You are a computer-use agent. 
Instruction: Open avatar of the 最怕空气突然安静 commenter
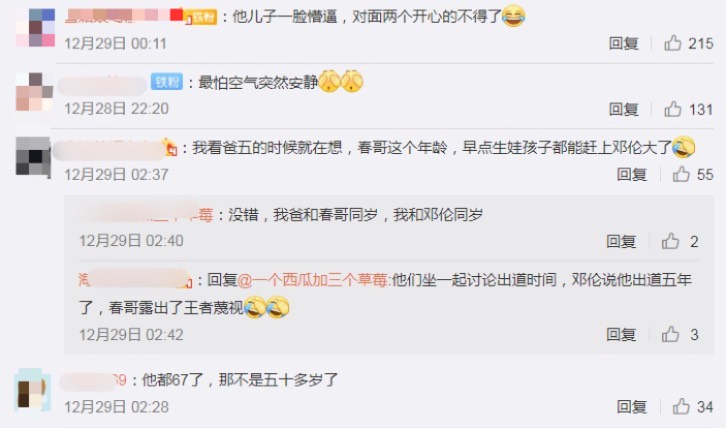34,92
